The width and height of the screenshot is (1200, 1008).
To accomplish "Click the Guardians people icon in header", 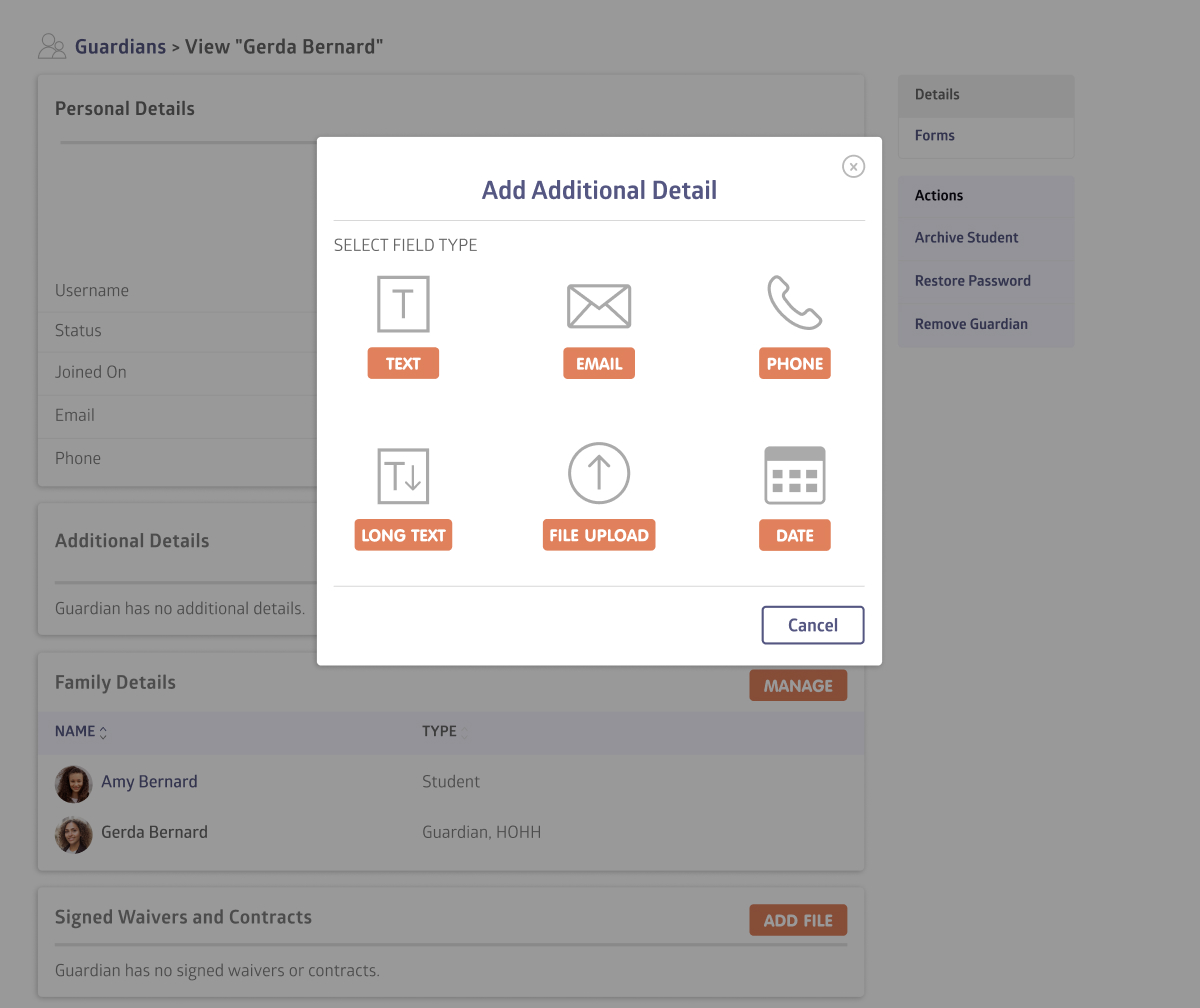I will coord(51,46).
